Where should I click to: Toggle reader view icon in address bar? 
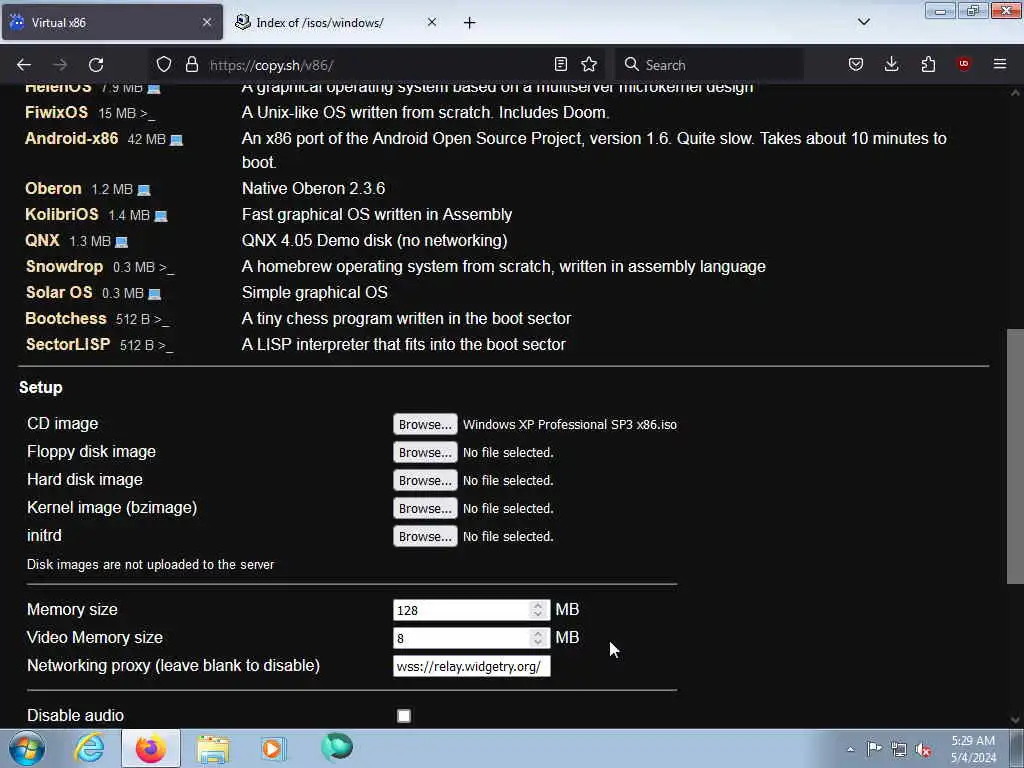(x=560, y=64)
